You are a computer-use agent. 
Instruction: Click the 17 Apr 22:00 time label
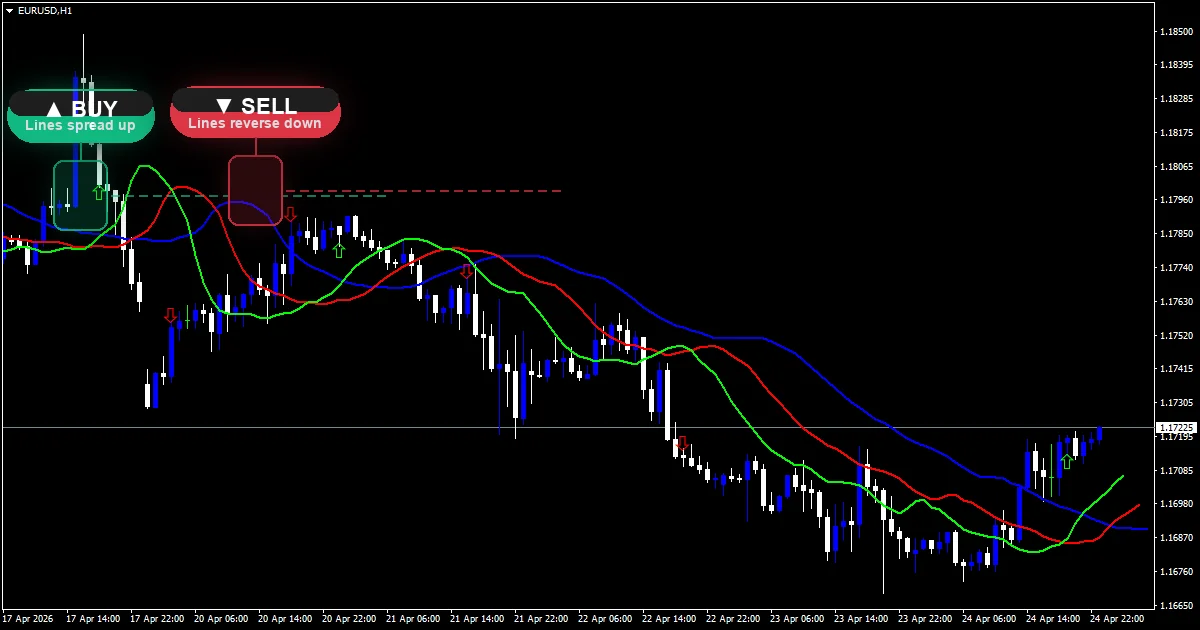point(157,619)
